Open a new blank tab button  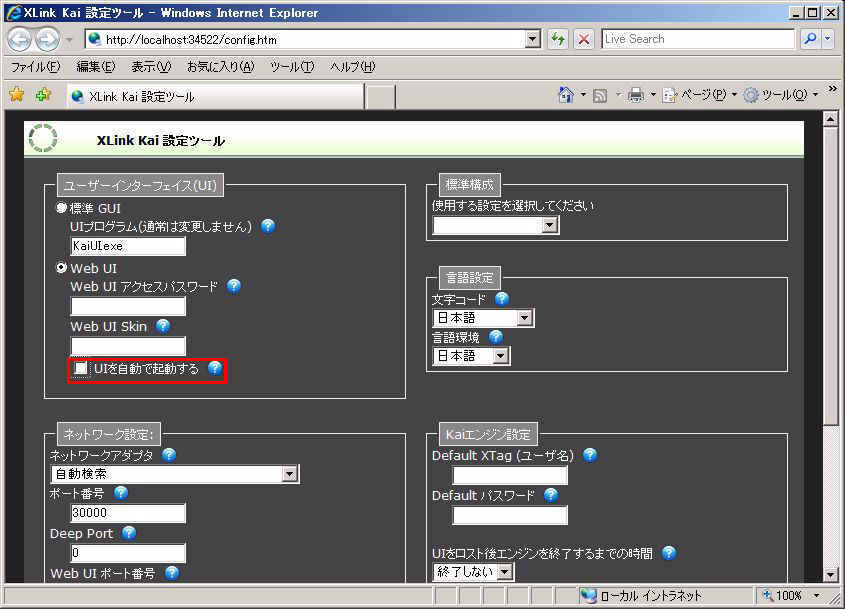[380, 98]
